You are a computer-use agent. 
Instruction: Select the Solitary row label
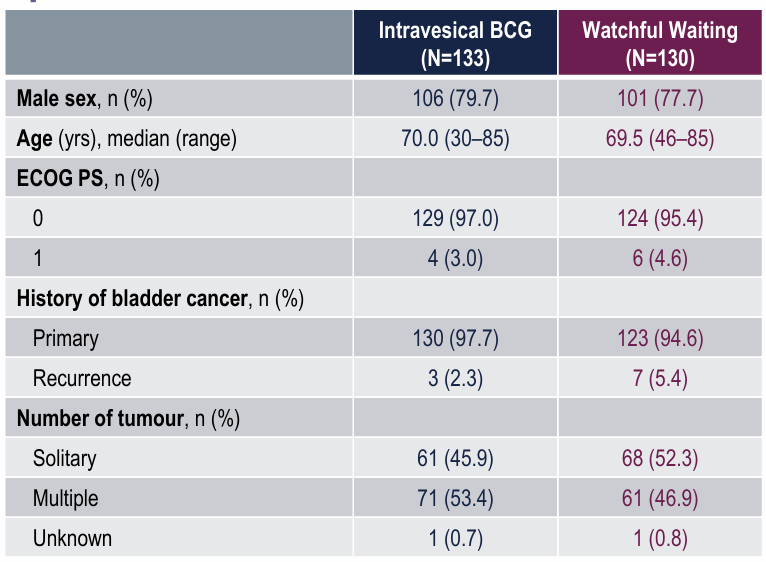pyautogui.click(x=65, y=458)
